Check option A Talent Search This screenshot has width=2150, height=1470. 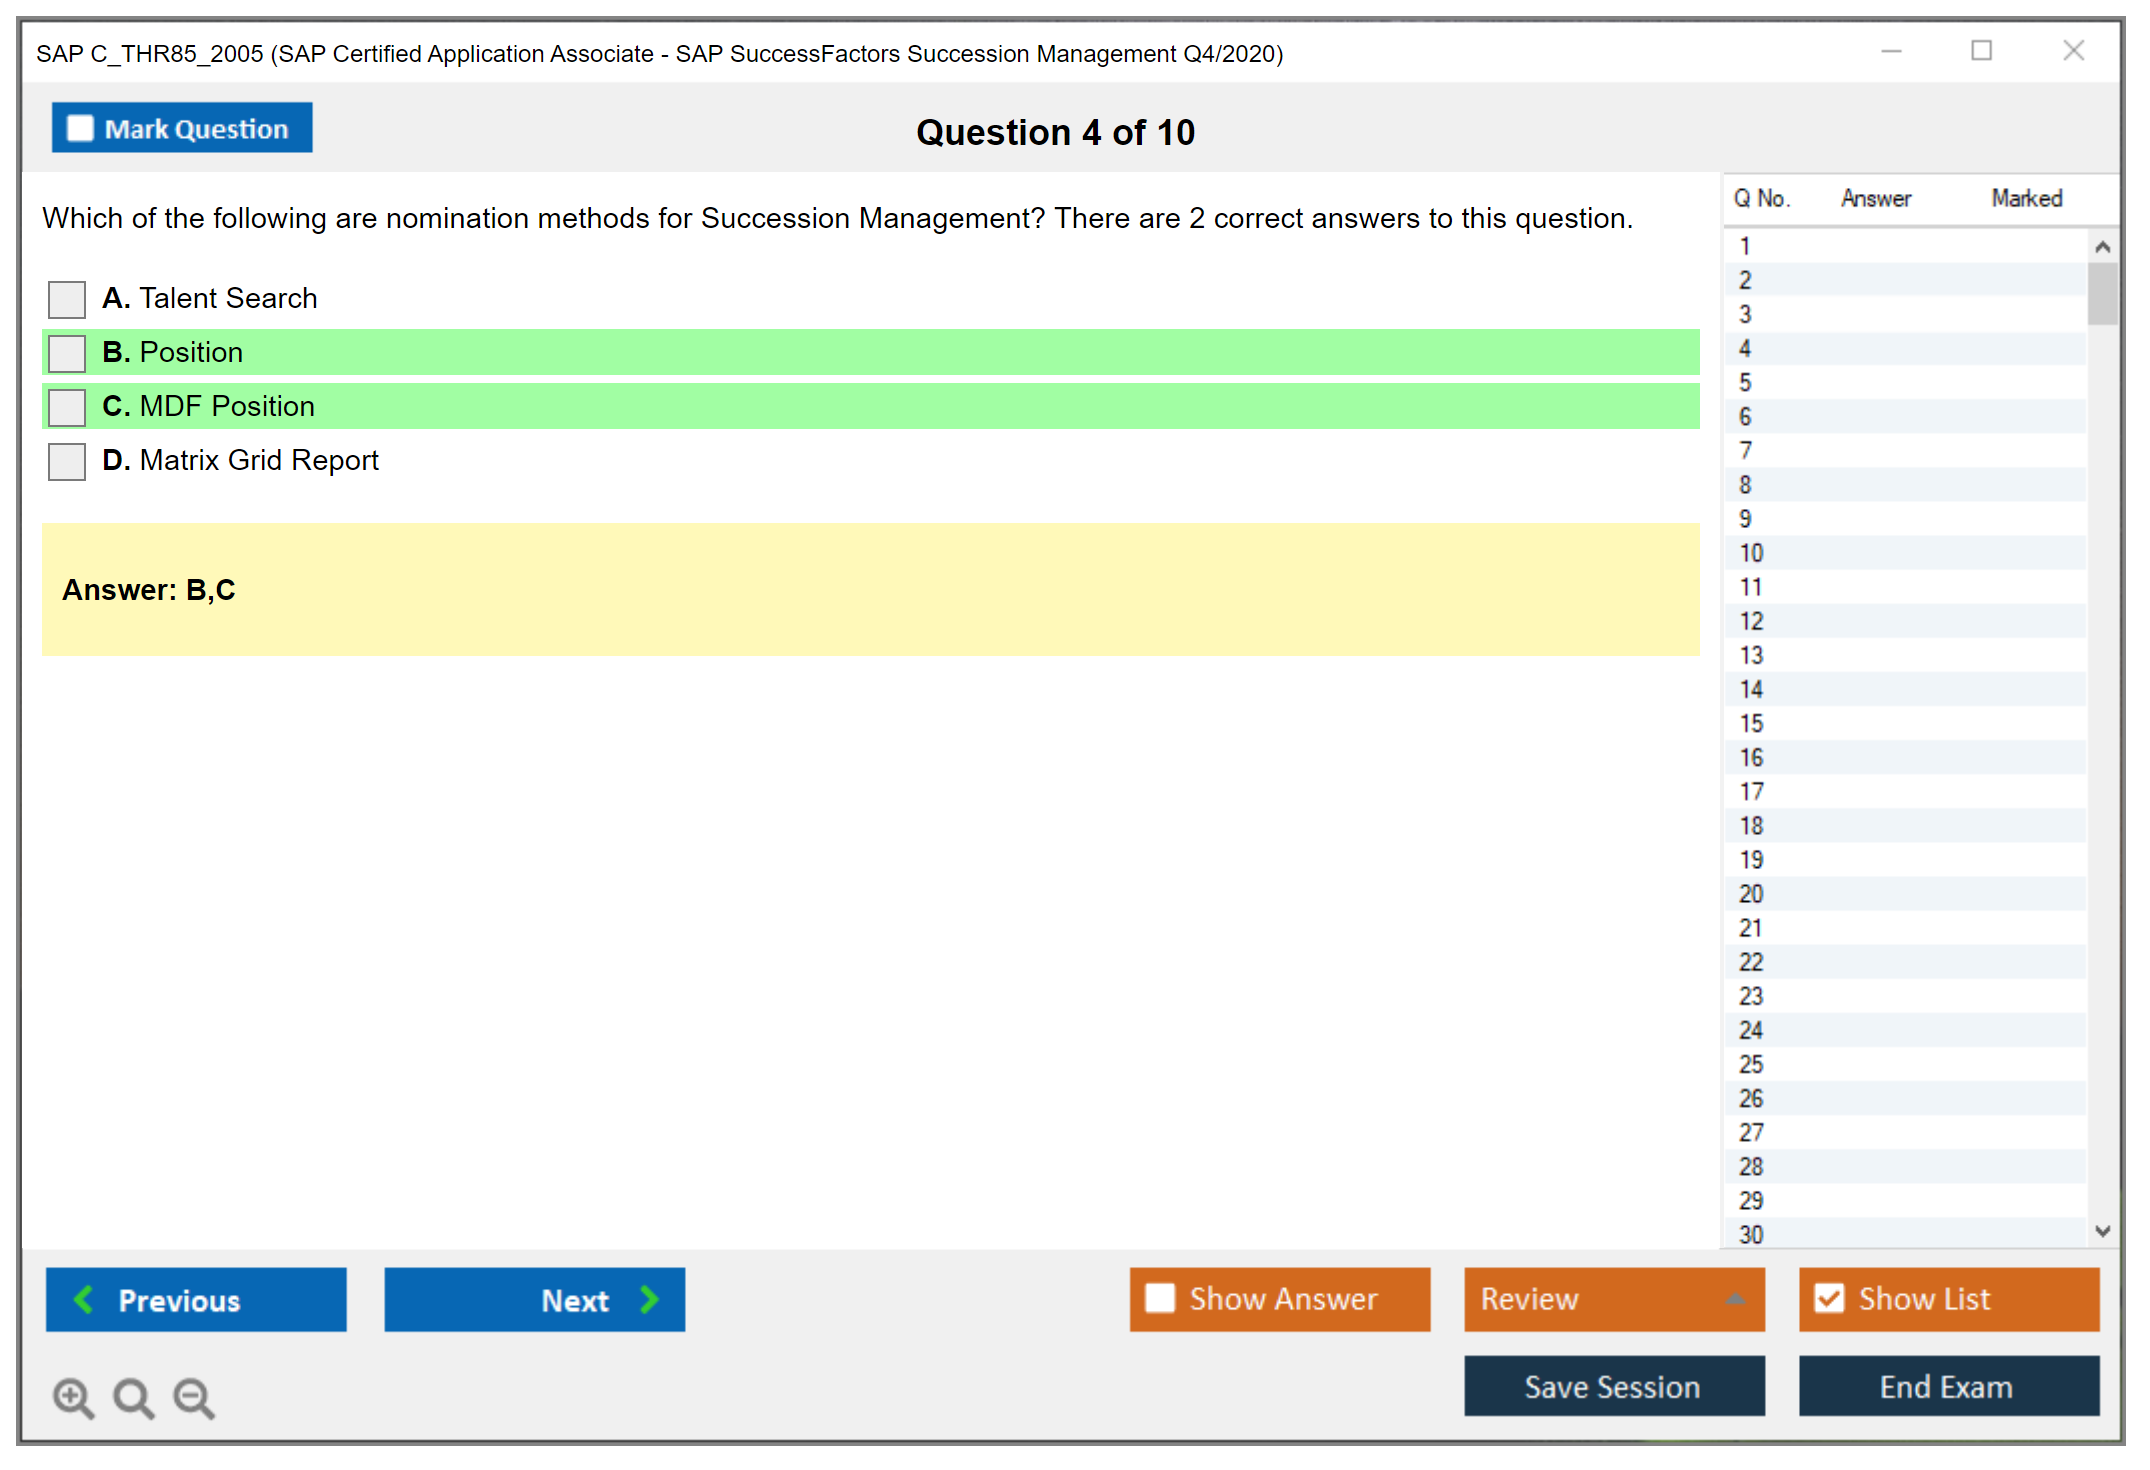click(67, 299)
